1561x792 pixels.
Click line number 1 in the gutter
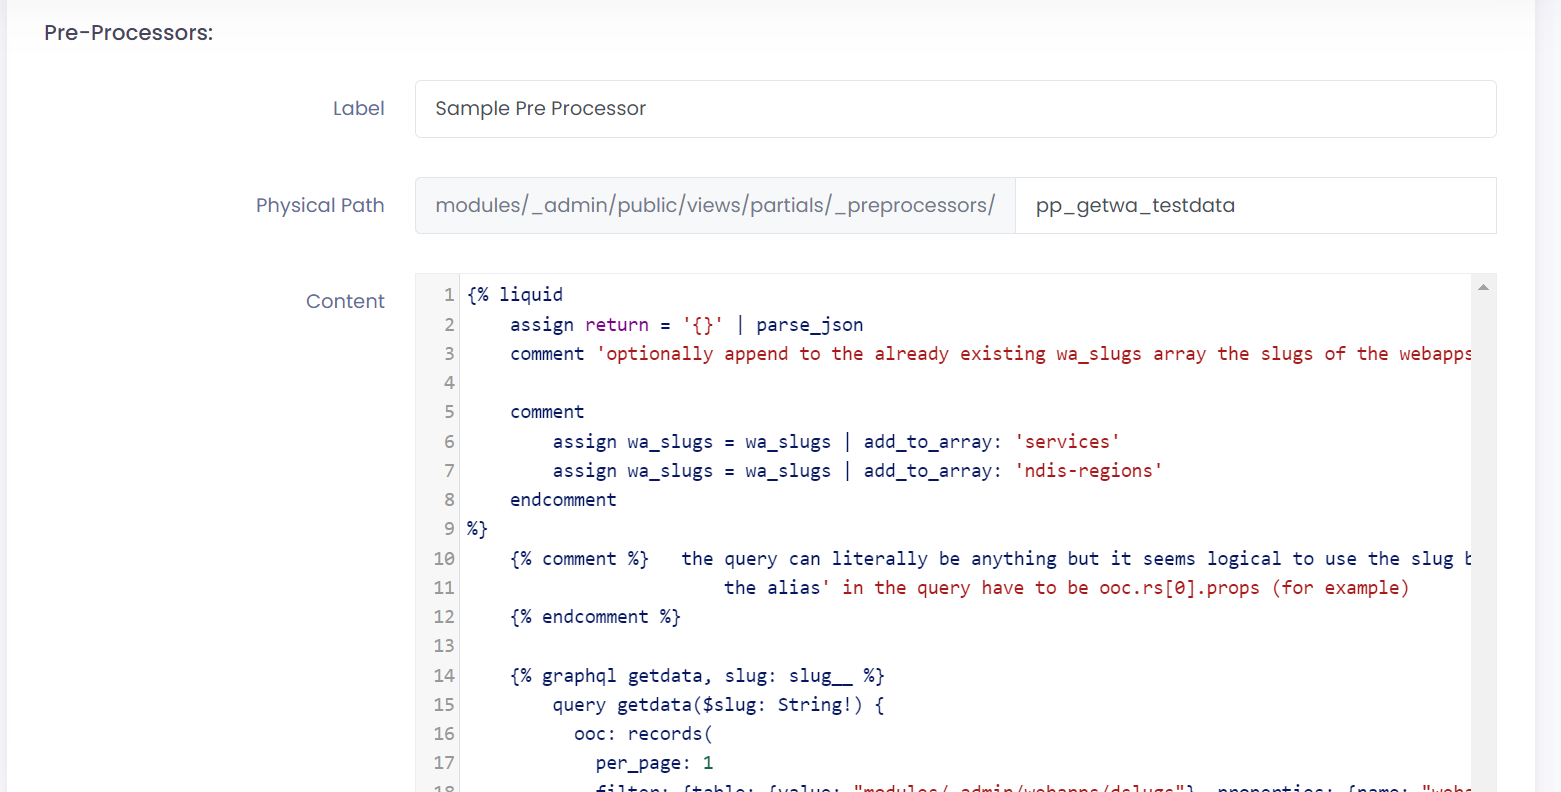(449, 295)
